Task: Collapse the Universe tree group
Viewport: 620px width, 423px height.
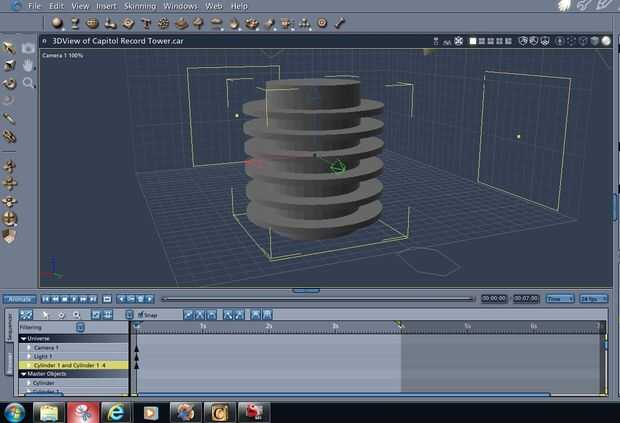Action: 24,339
